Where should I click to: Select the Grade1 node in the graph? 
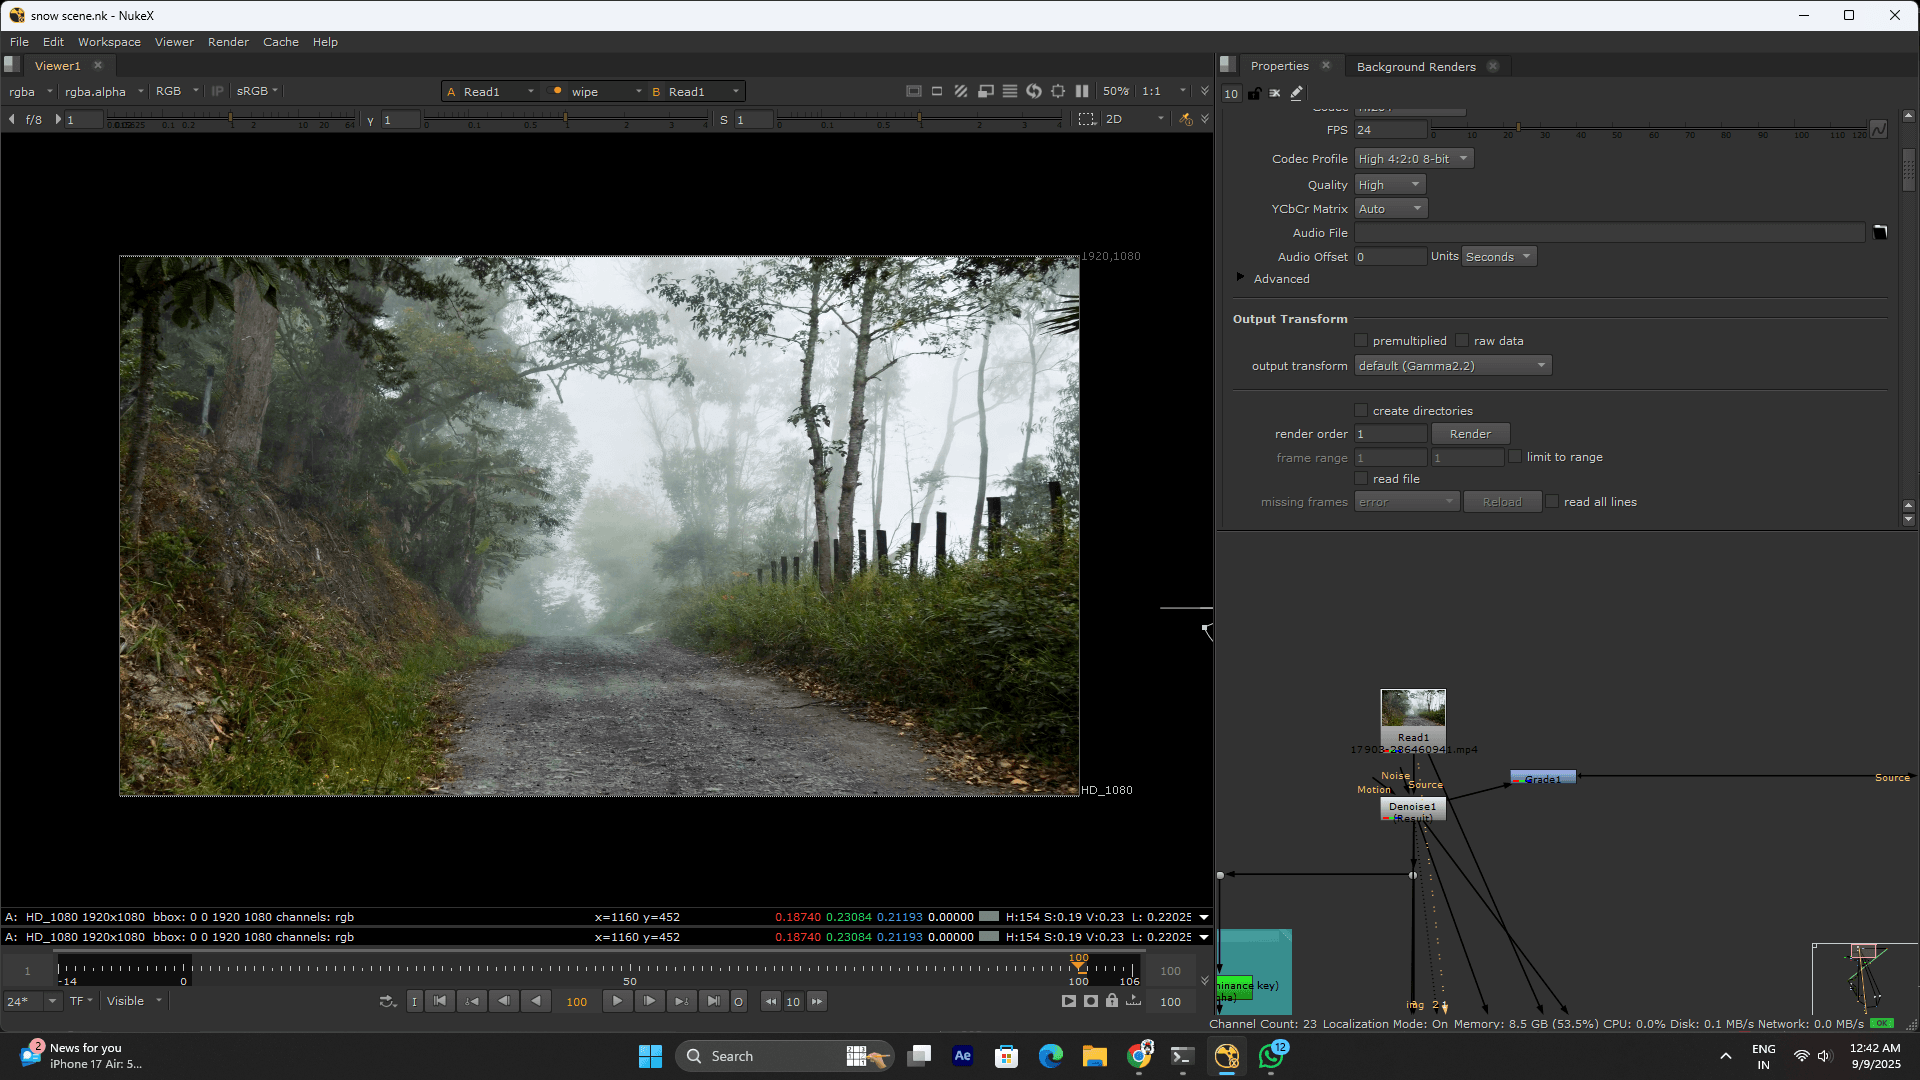pyautogui.click(x=1543, y=777)
